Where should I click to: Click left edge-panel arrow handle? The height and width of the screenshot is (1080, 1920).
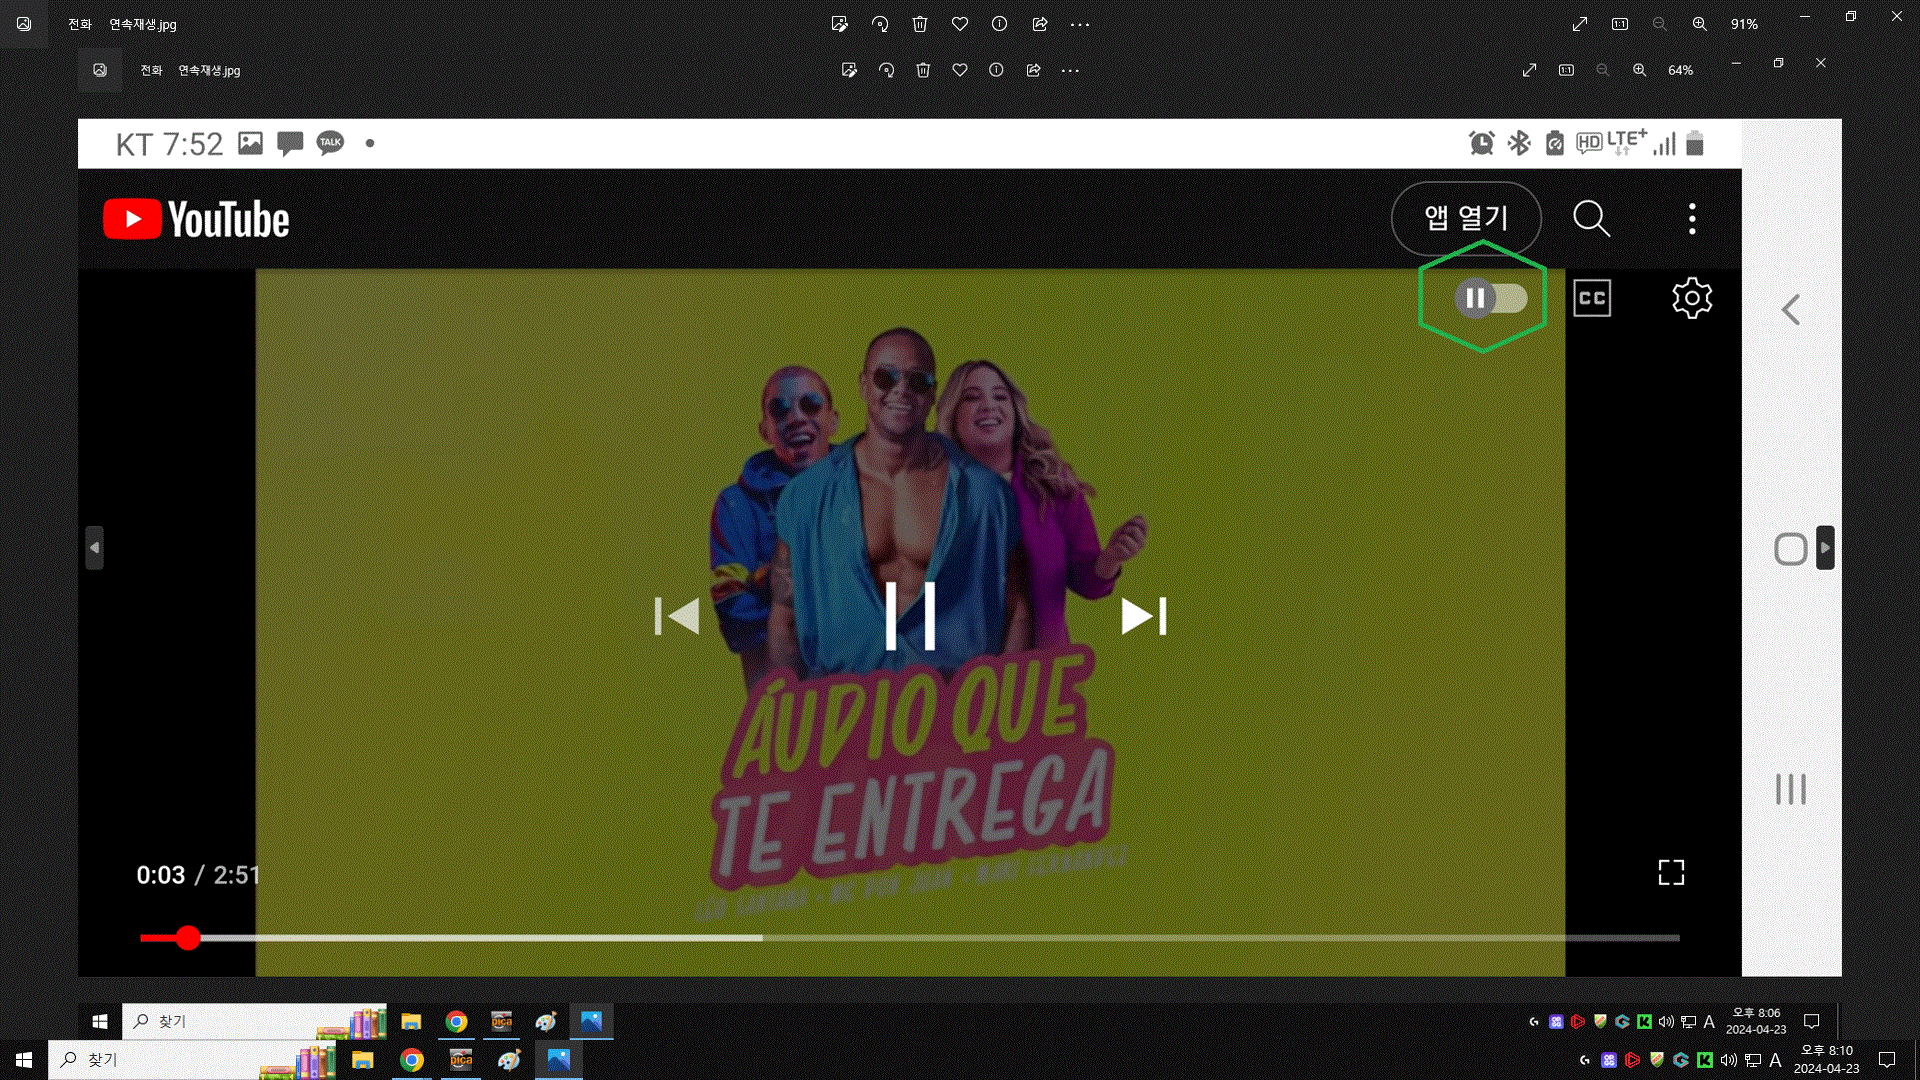point(94,548)
